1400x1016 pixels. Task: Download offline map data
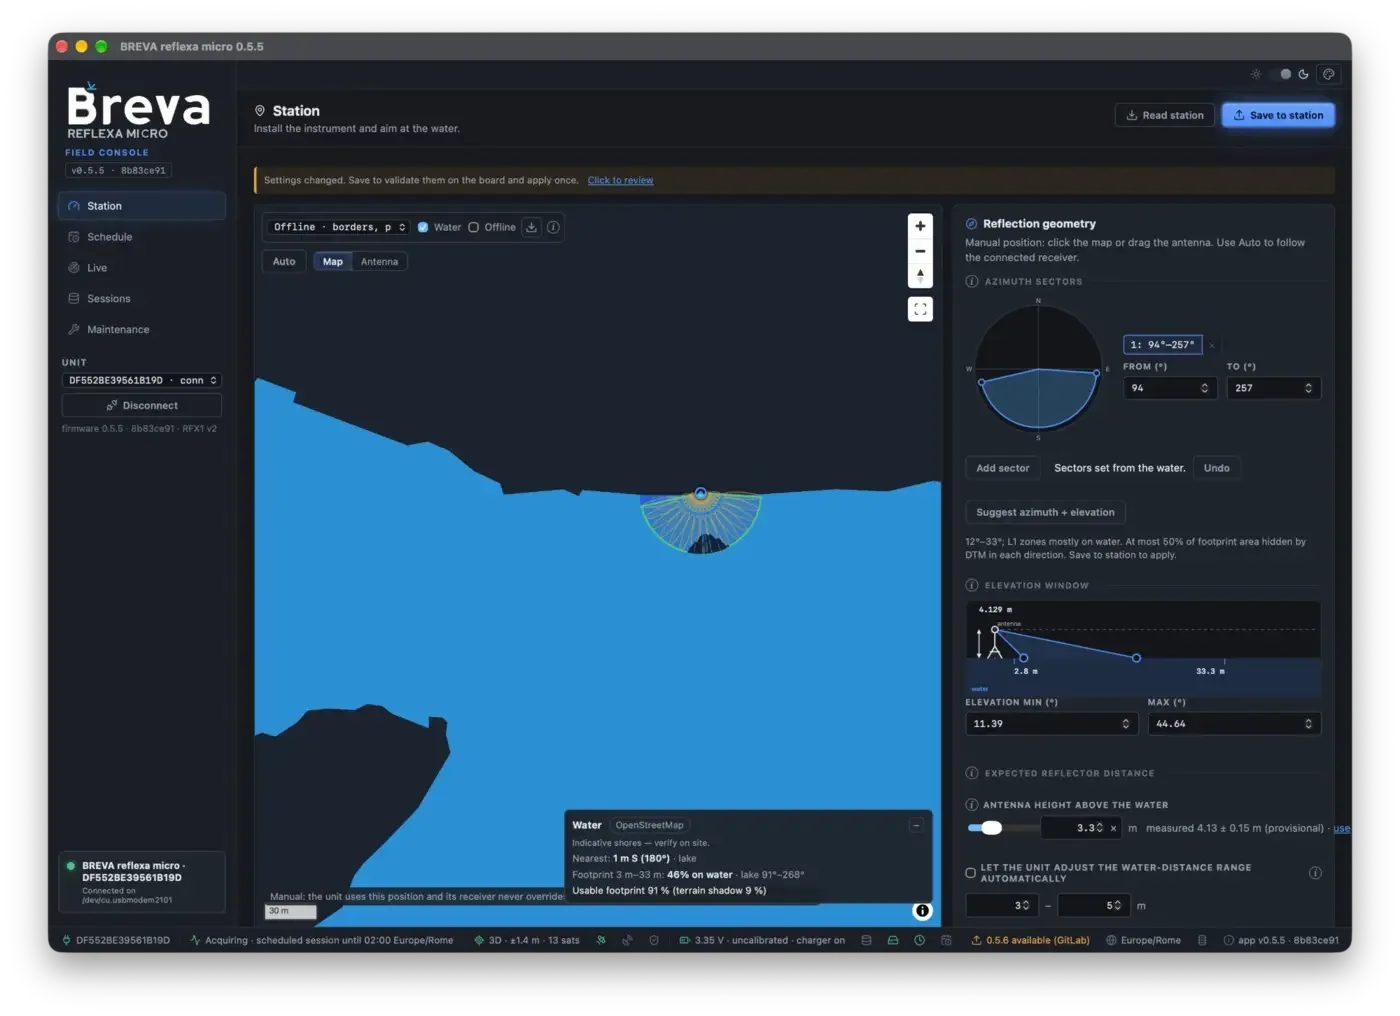[x=532, y=227]
